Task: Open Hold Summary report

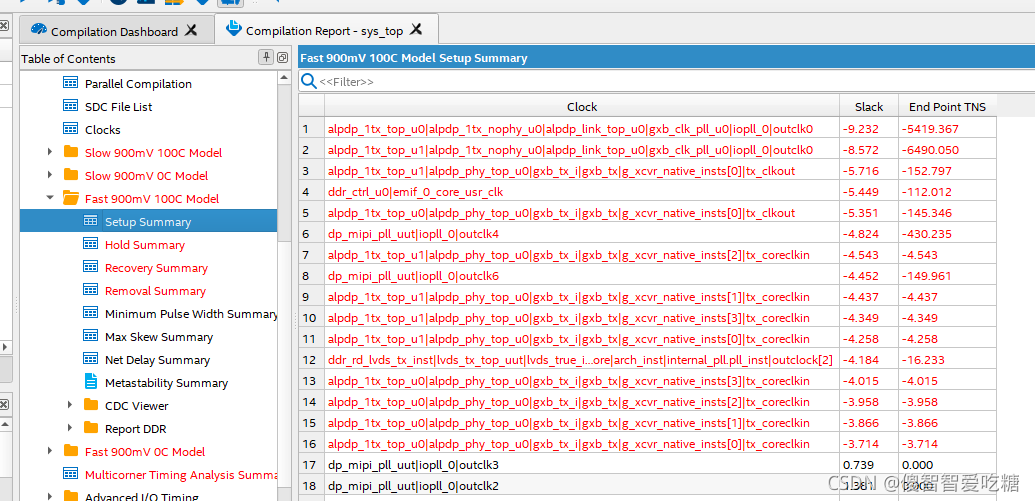Action: (x=145, y=245)
